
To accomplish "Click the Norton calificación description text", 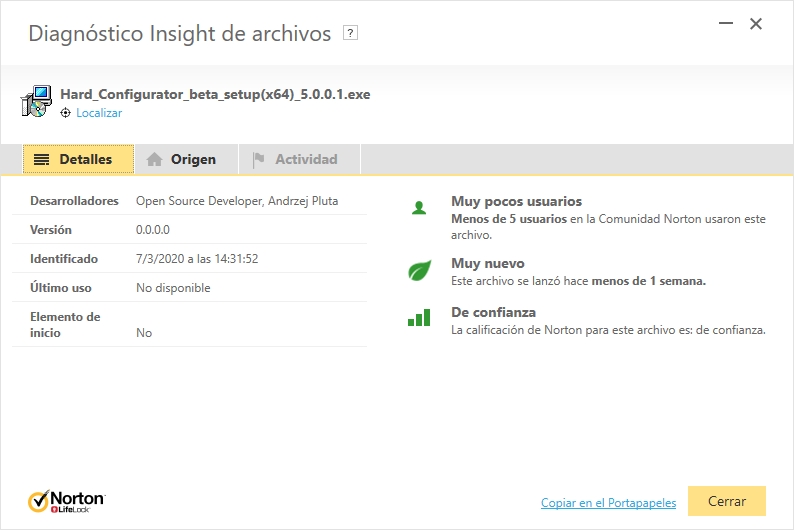I will 608,330.
